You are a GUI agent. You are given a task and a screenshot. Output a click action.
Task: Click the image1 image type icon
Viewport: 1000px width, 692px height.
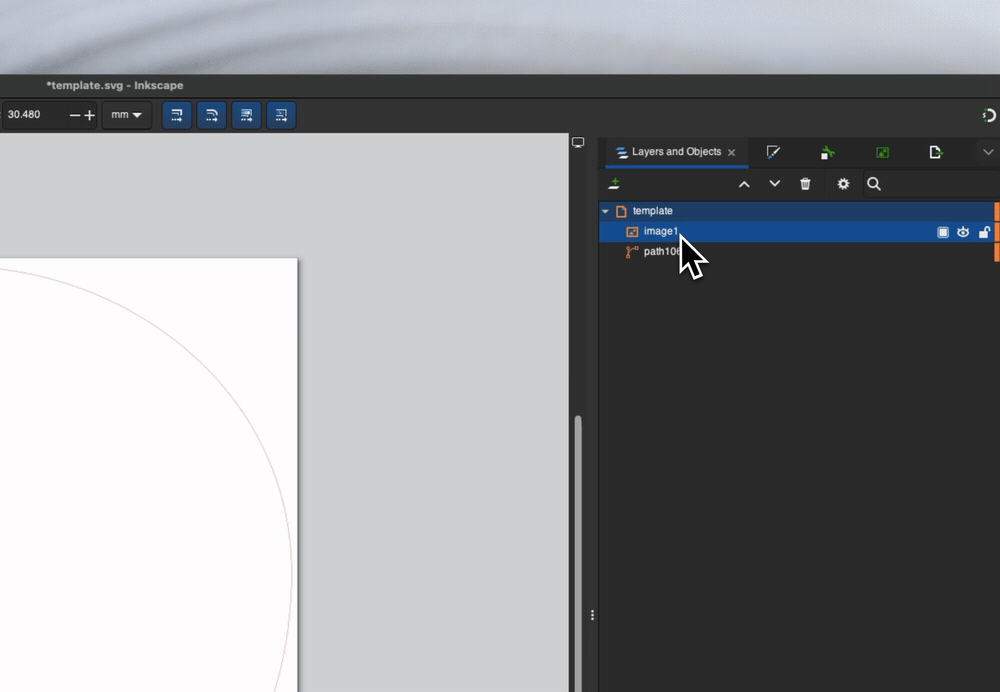coord(632,232)
